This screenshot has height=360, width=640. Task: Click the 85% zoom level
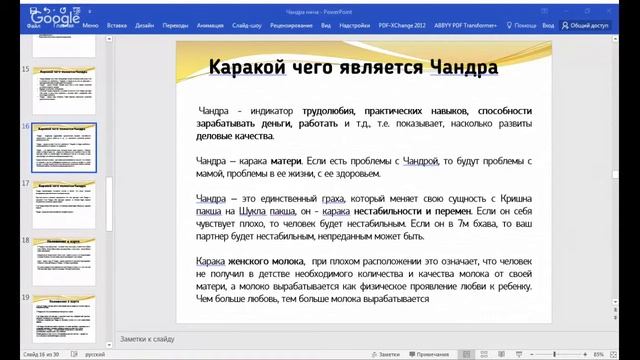(x=598, y=354)
